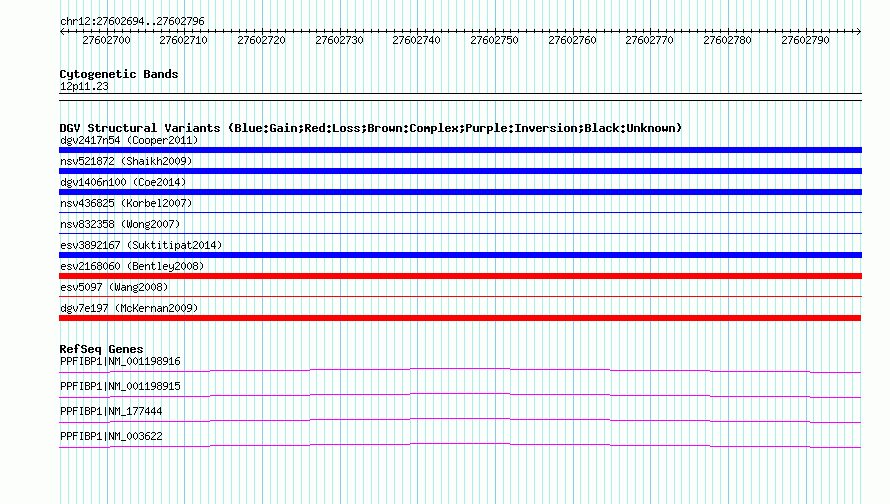This screenshot has height=504, width=890.
Task: Open the DGV Structural Variants track title
Action: (371, 128)
